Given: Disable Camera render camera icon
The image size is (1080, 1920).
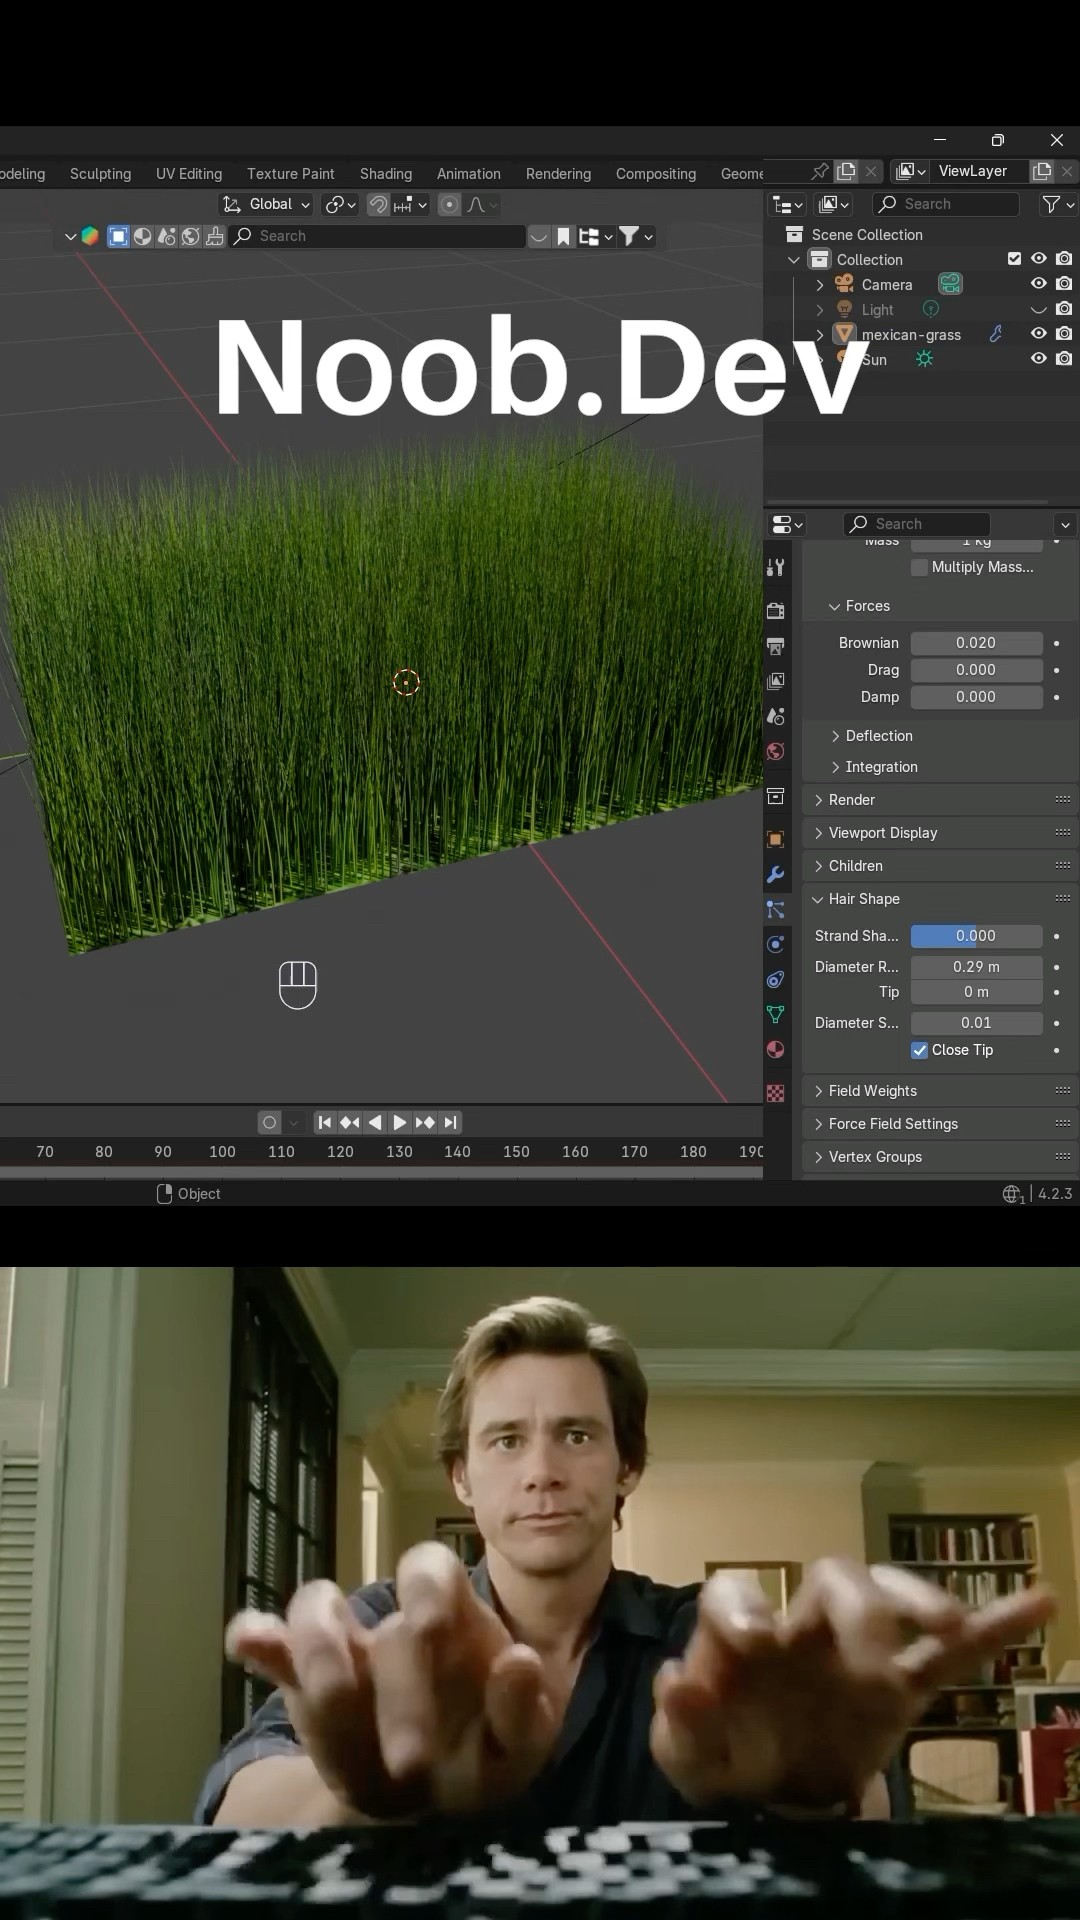Looking at the screenshot, I should [x=1064, y=284].
